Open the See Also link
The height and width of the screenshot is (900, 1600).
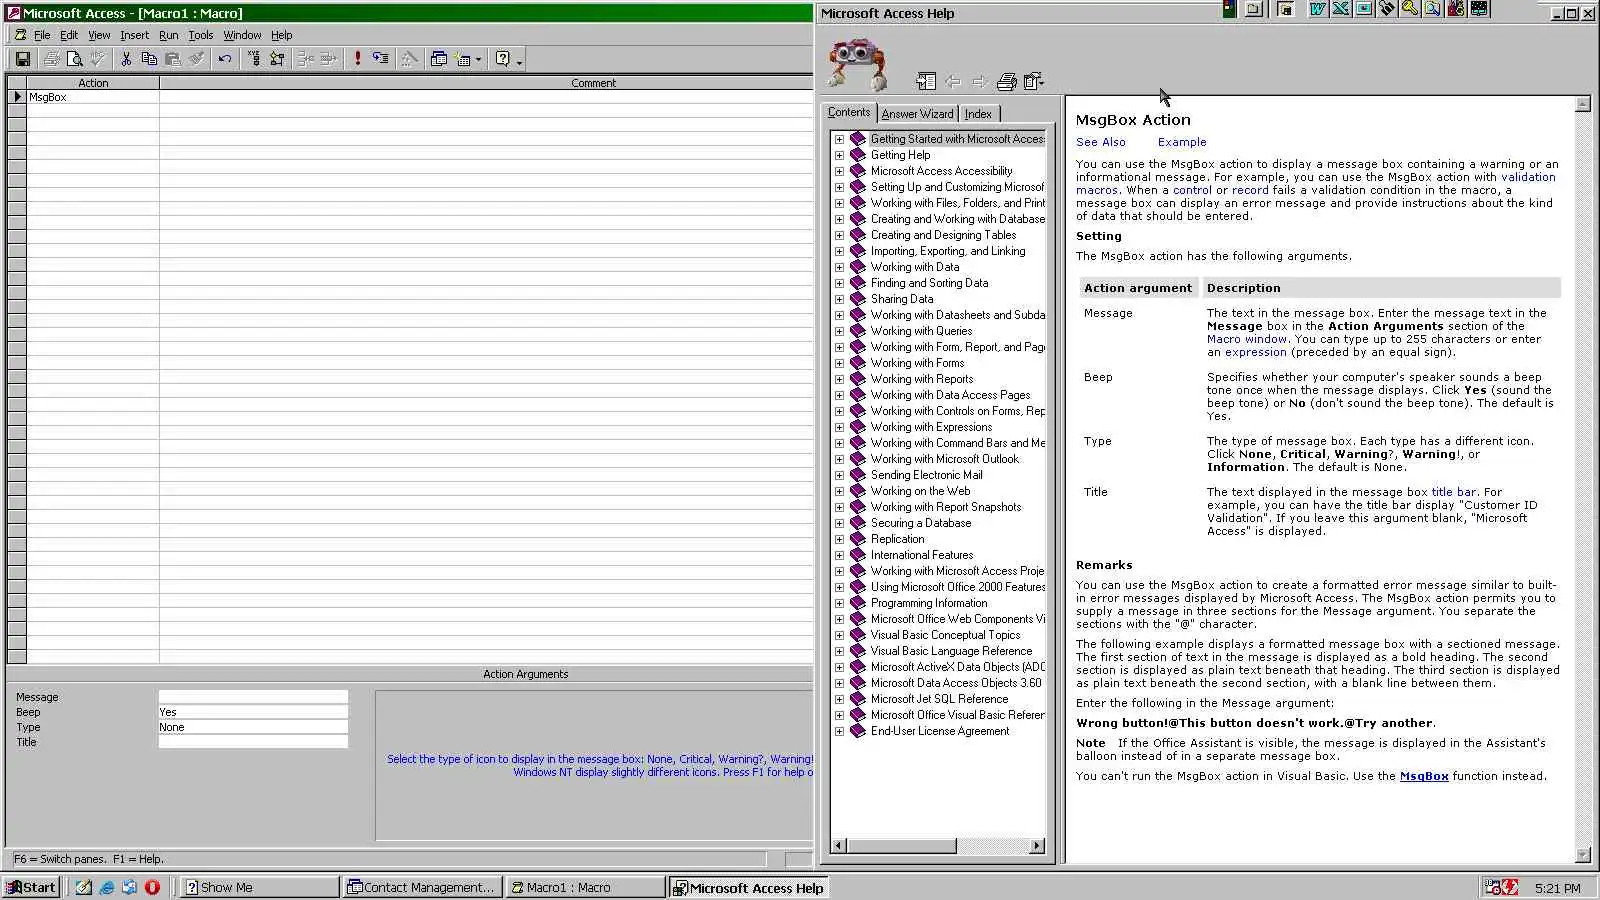[x=1100, y=142]
